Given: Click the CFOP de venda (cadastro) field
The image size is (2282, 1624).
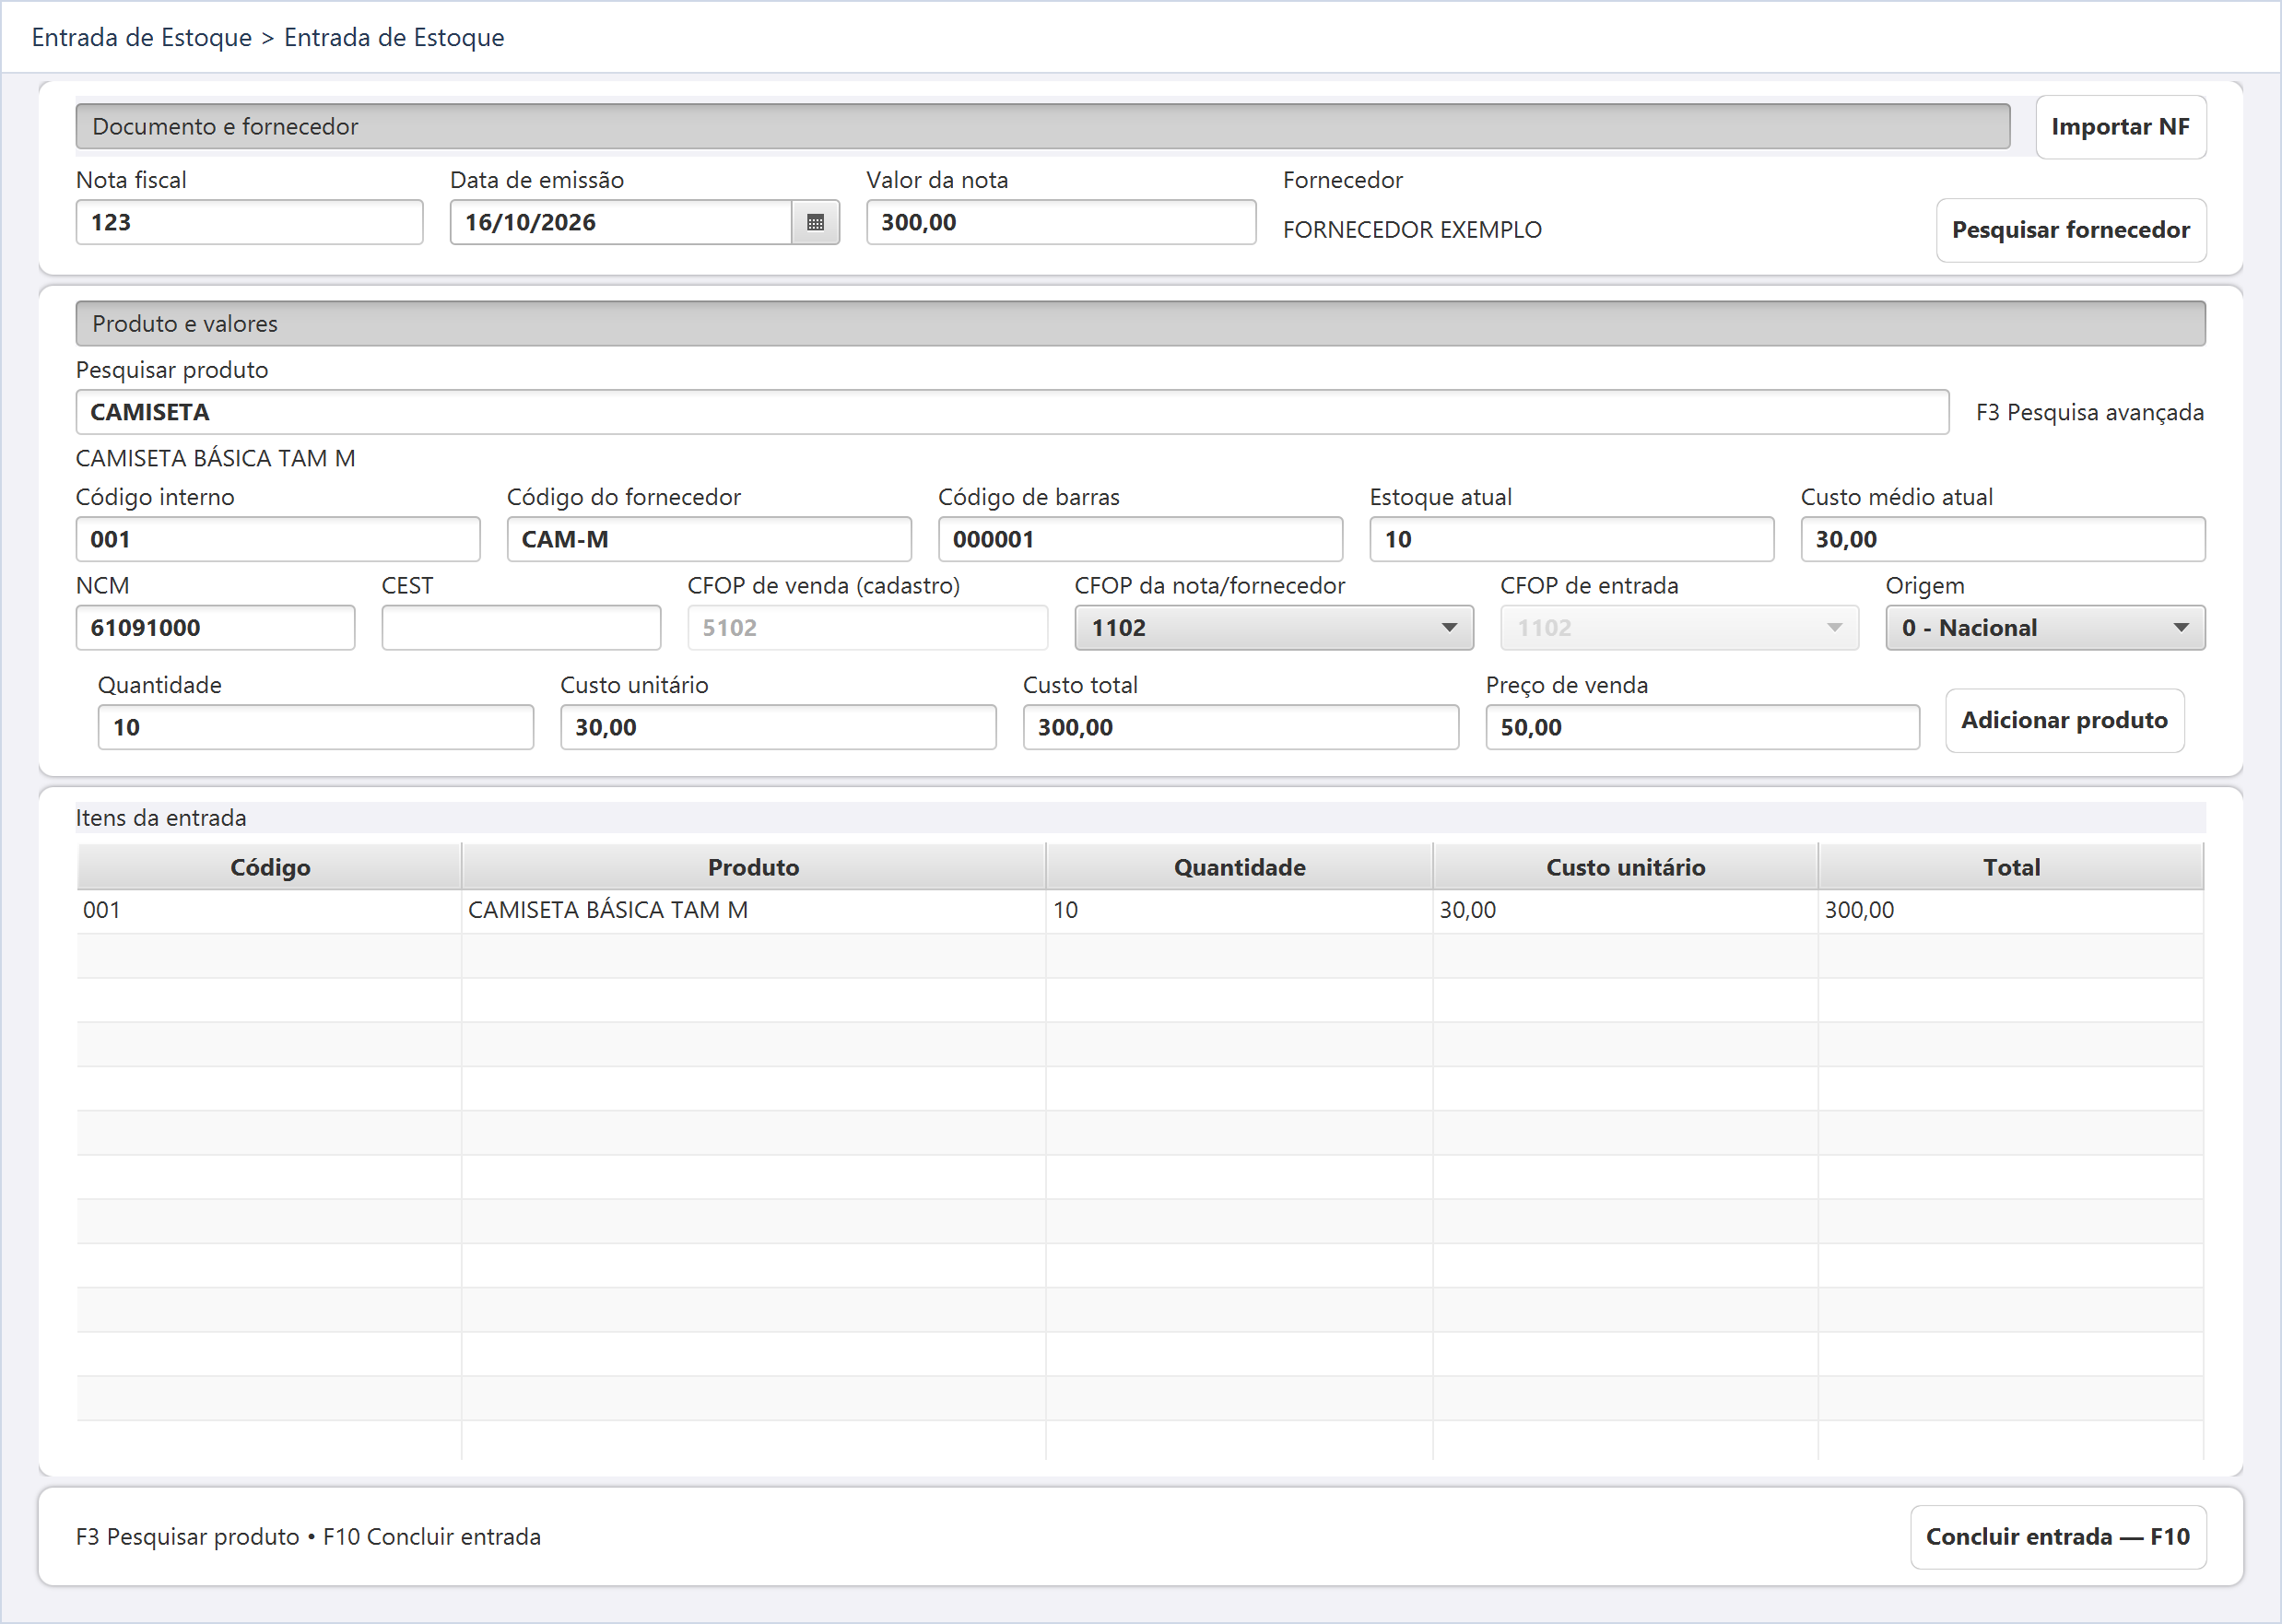Looking at the screenshot, I should click(x=867, y=628).
